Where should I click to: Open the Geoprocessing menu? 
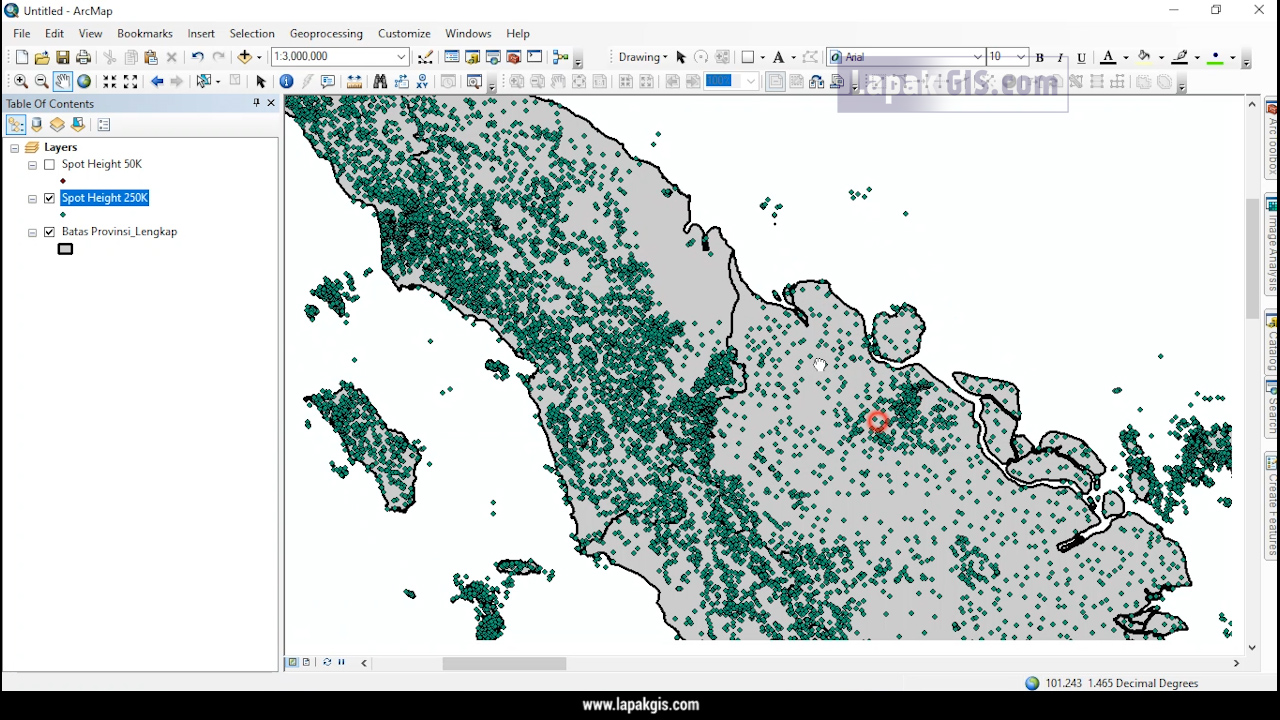coord(326,33)
